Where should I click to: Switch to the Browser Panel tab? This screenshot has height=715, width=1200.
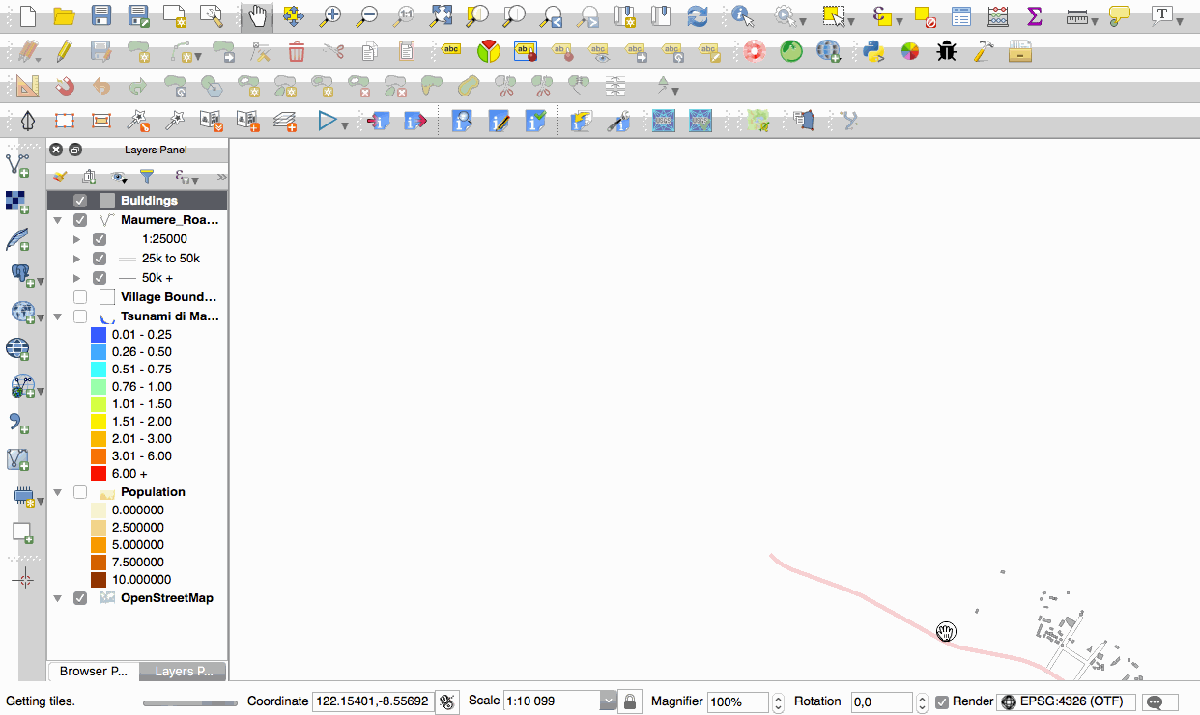92,671
